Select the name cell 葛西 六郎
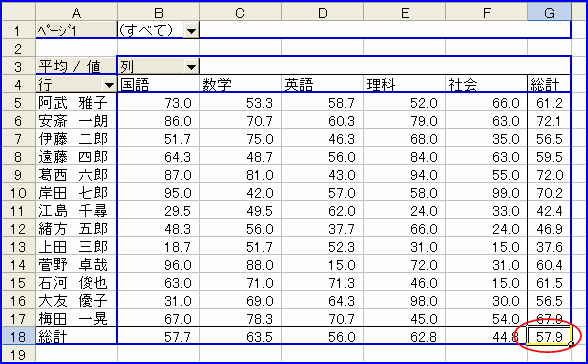Image resolution: width=588 pixels, height=364 pixels. click(76, 175)
